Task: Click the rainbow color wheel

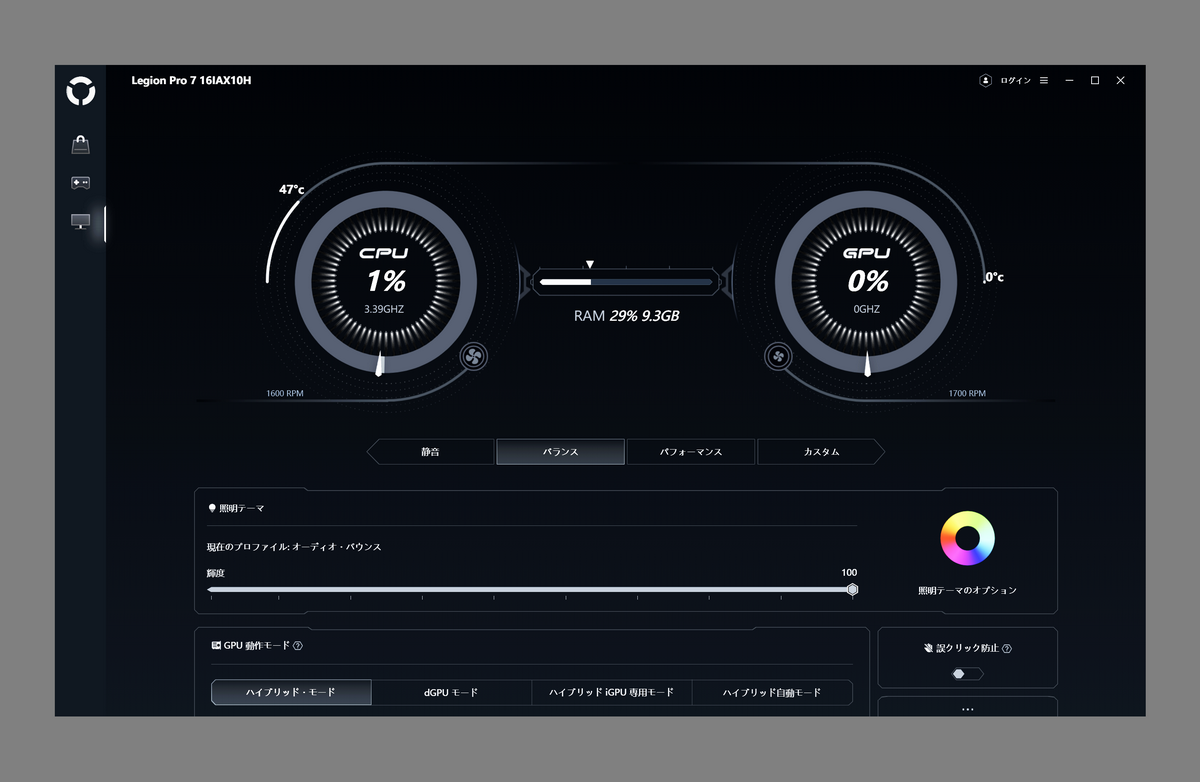Action: pos(967,539)
